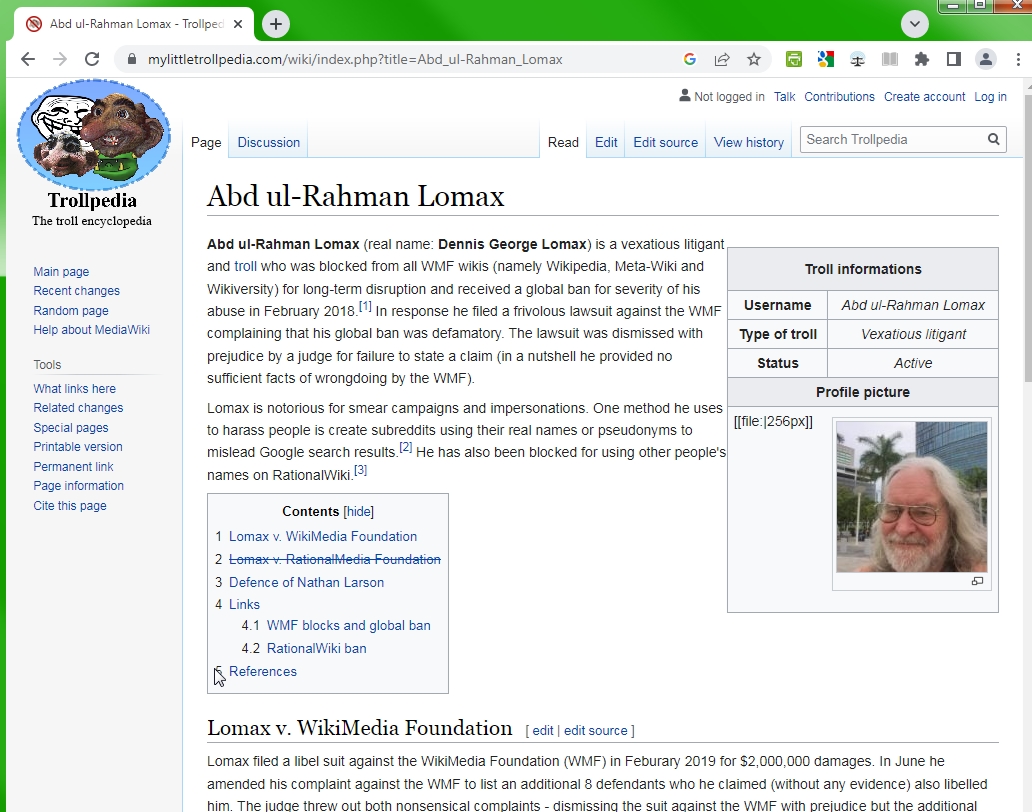Jump to References in contents
Viewport: 1032px width, 812px height.
263,671
